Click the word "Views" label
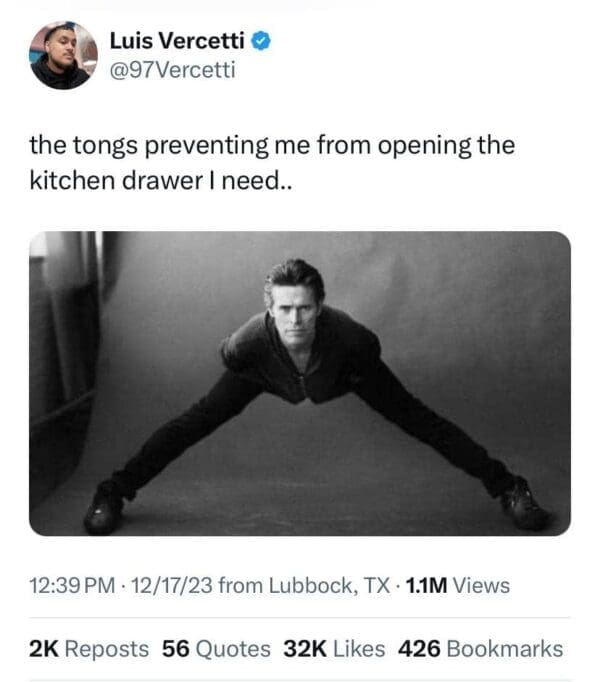The height and width of the screenshot is (682, 600). point(481,586)
